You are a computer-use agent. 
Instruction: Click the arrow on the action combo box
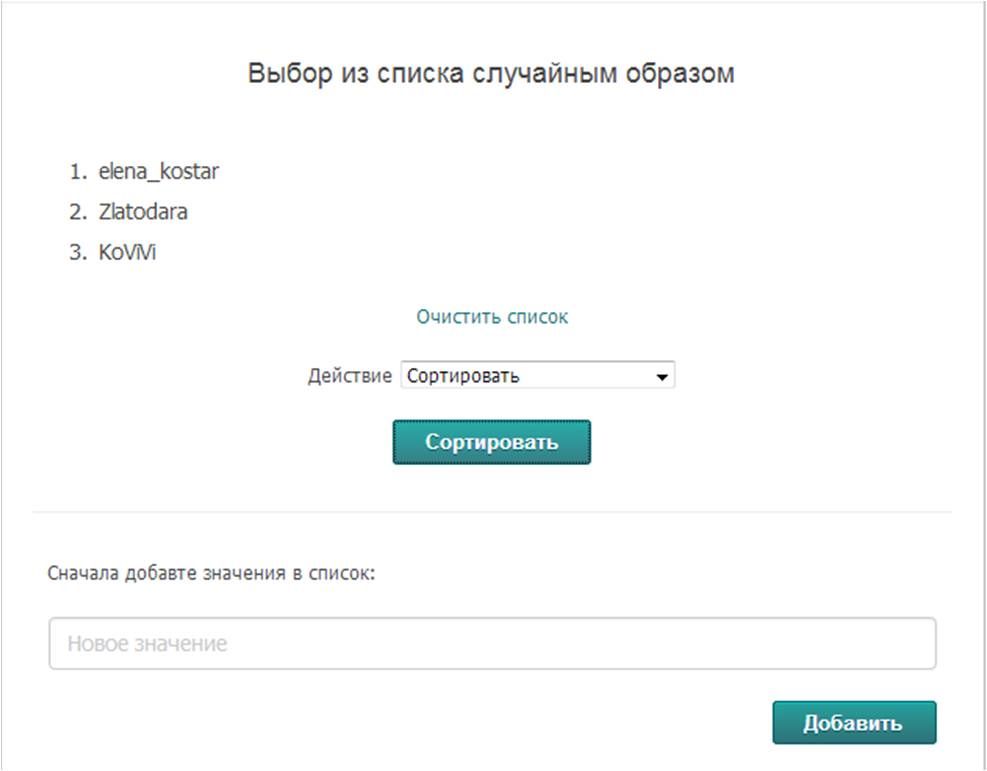pyautogui.click(x=660, y=377)
